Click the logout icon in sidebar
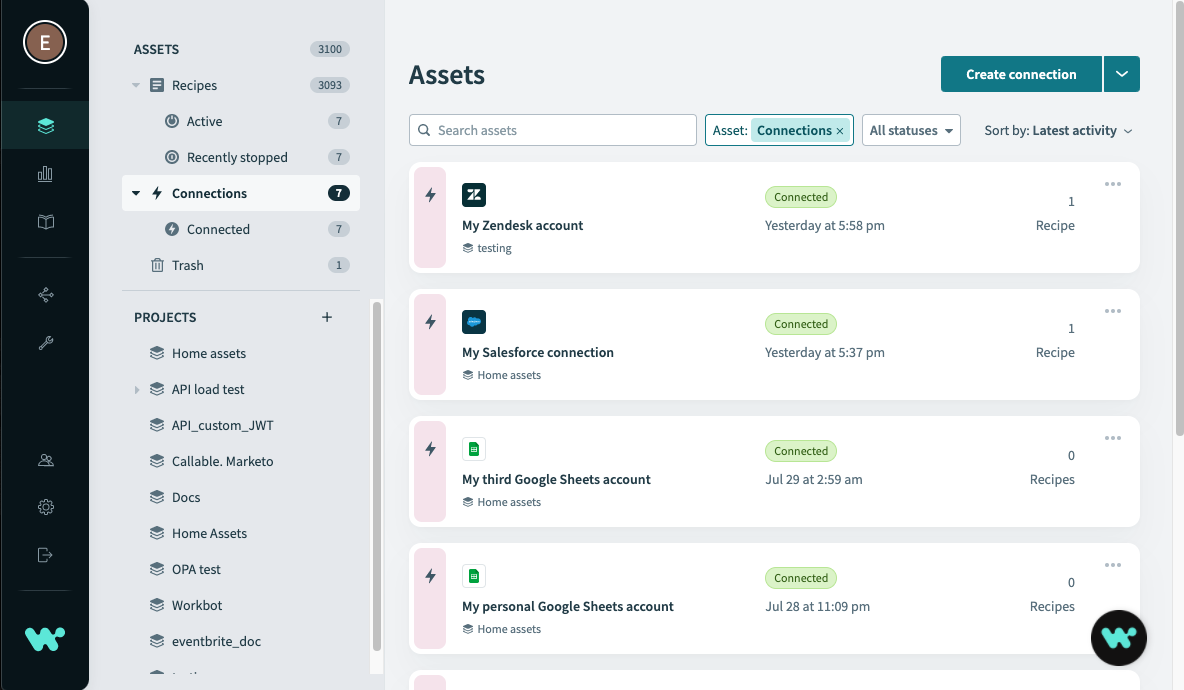1184x690 pixels. tap(45, 555)
